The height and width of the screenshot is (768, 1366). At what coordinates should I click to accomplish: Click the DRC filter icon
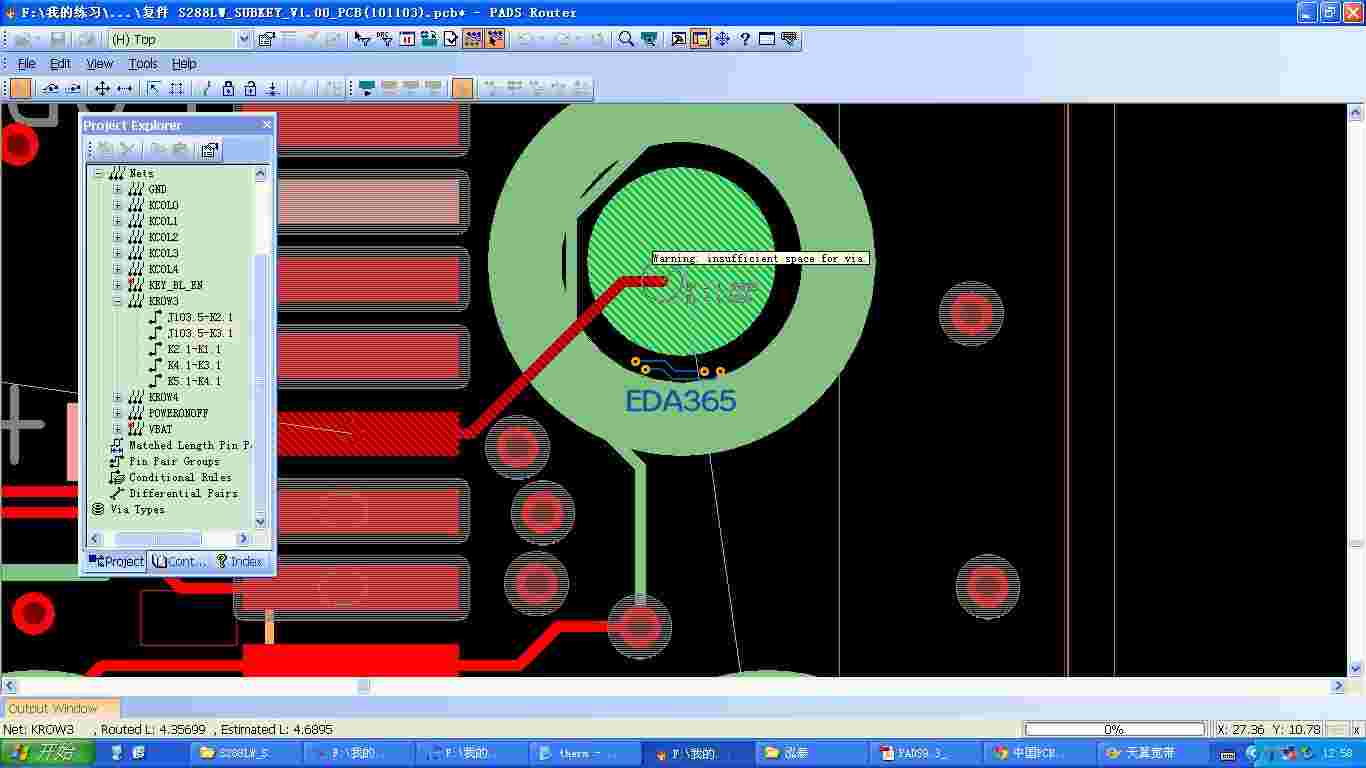point(384,39)
